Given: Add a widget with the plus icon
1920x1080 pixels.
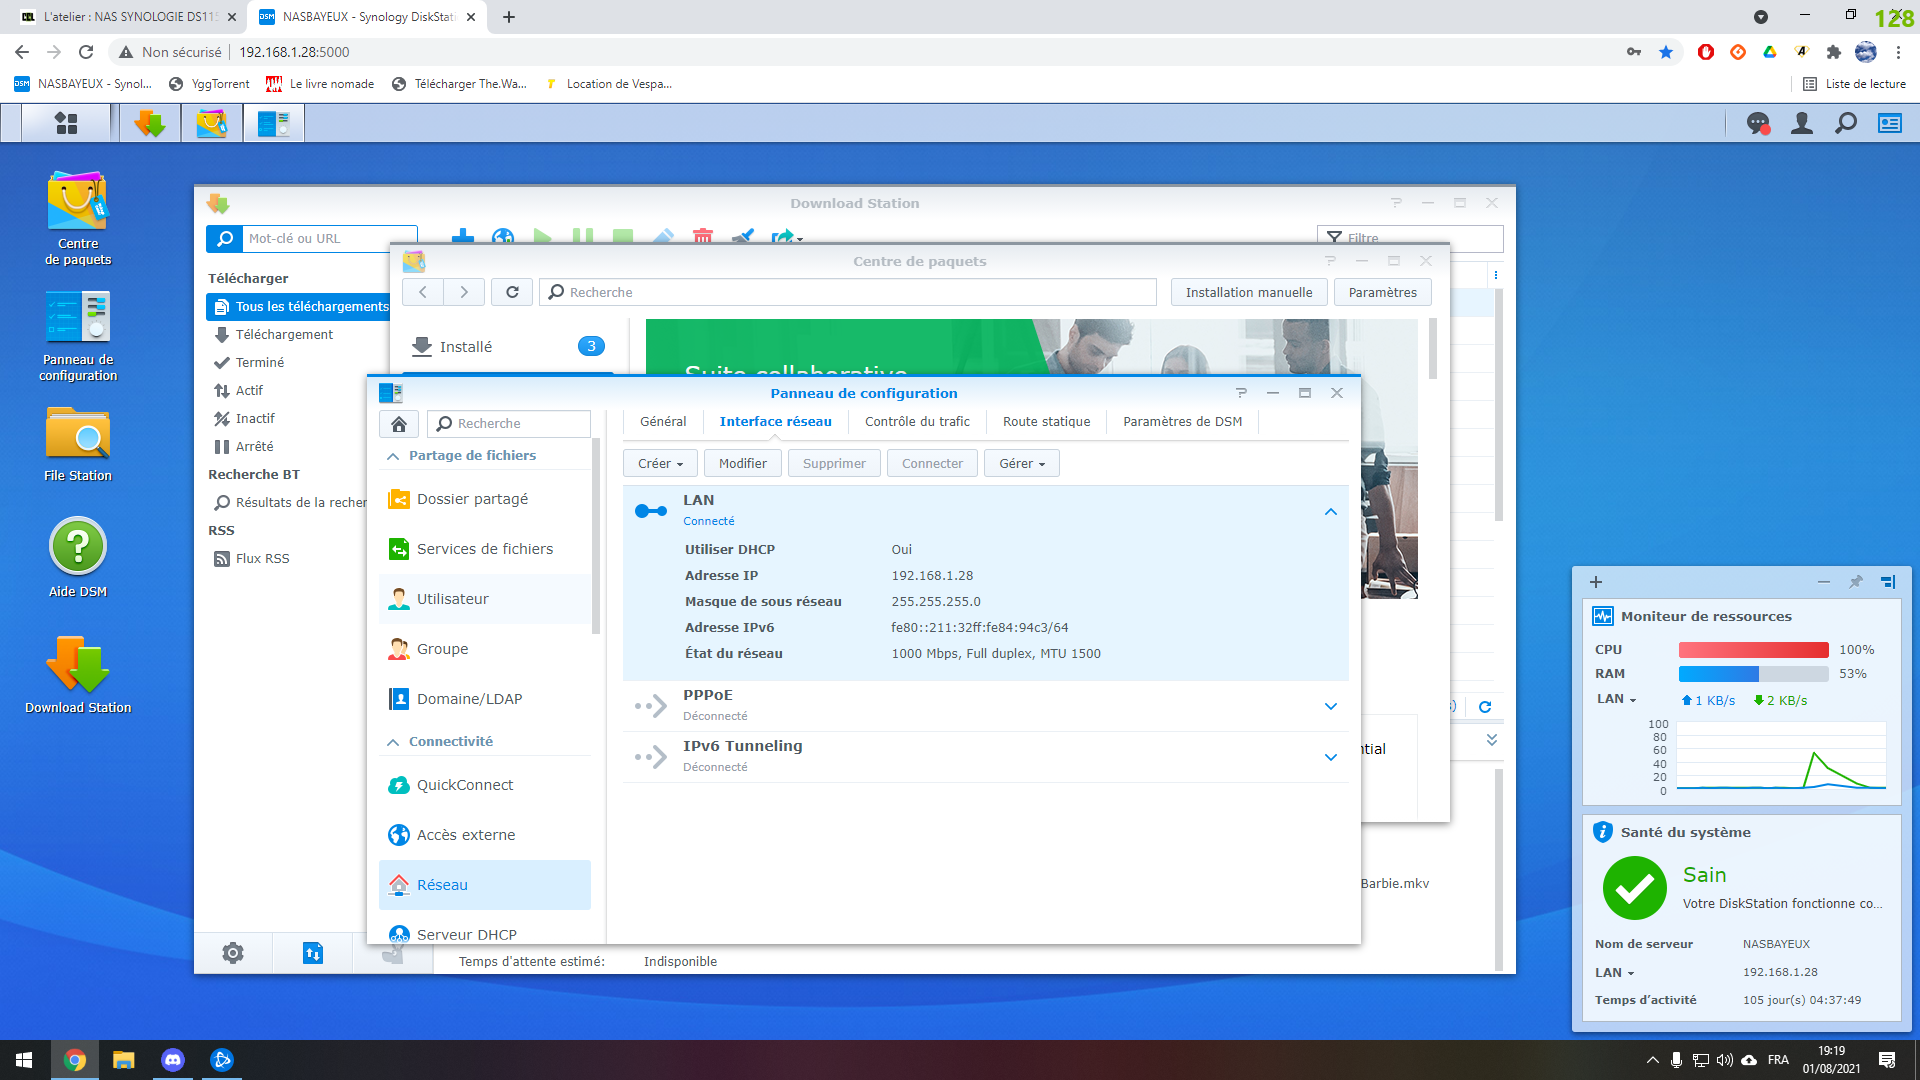Looking at the screenshot, I should pyautogui.click(x=1596, y=582).
